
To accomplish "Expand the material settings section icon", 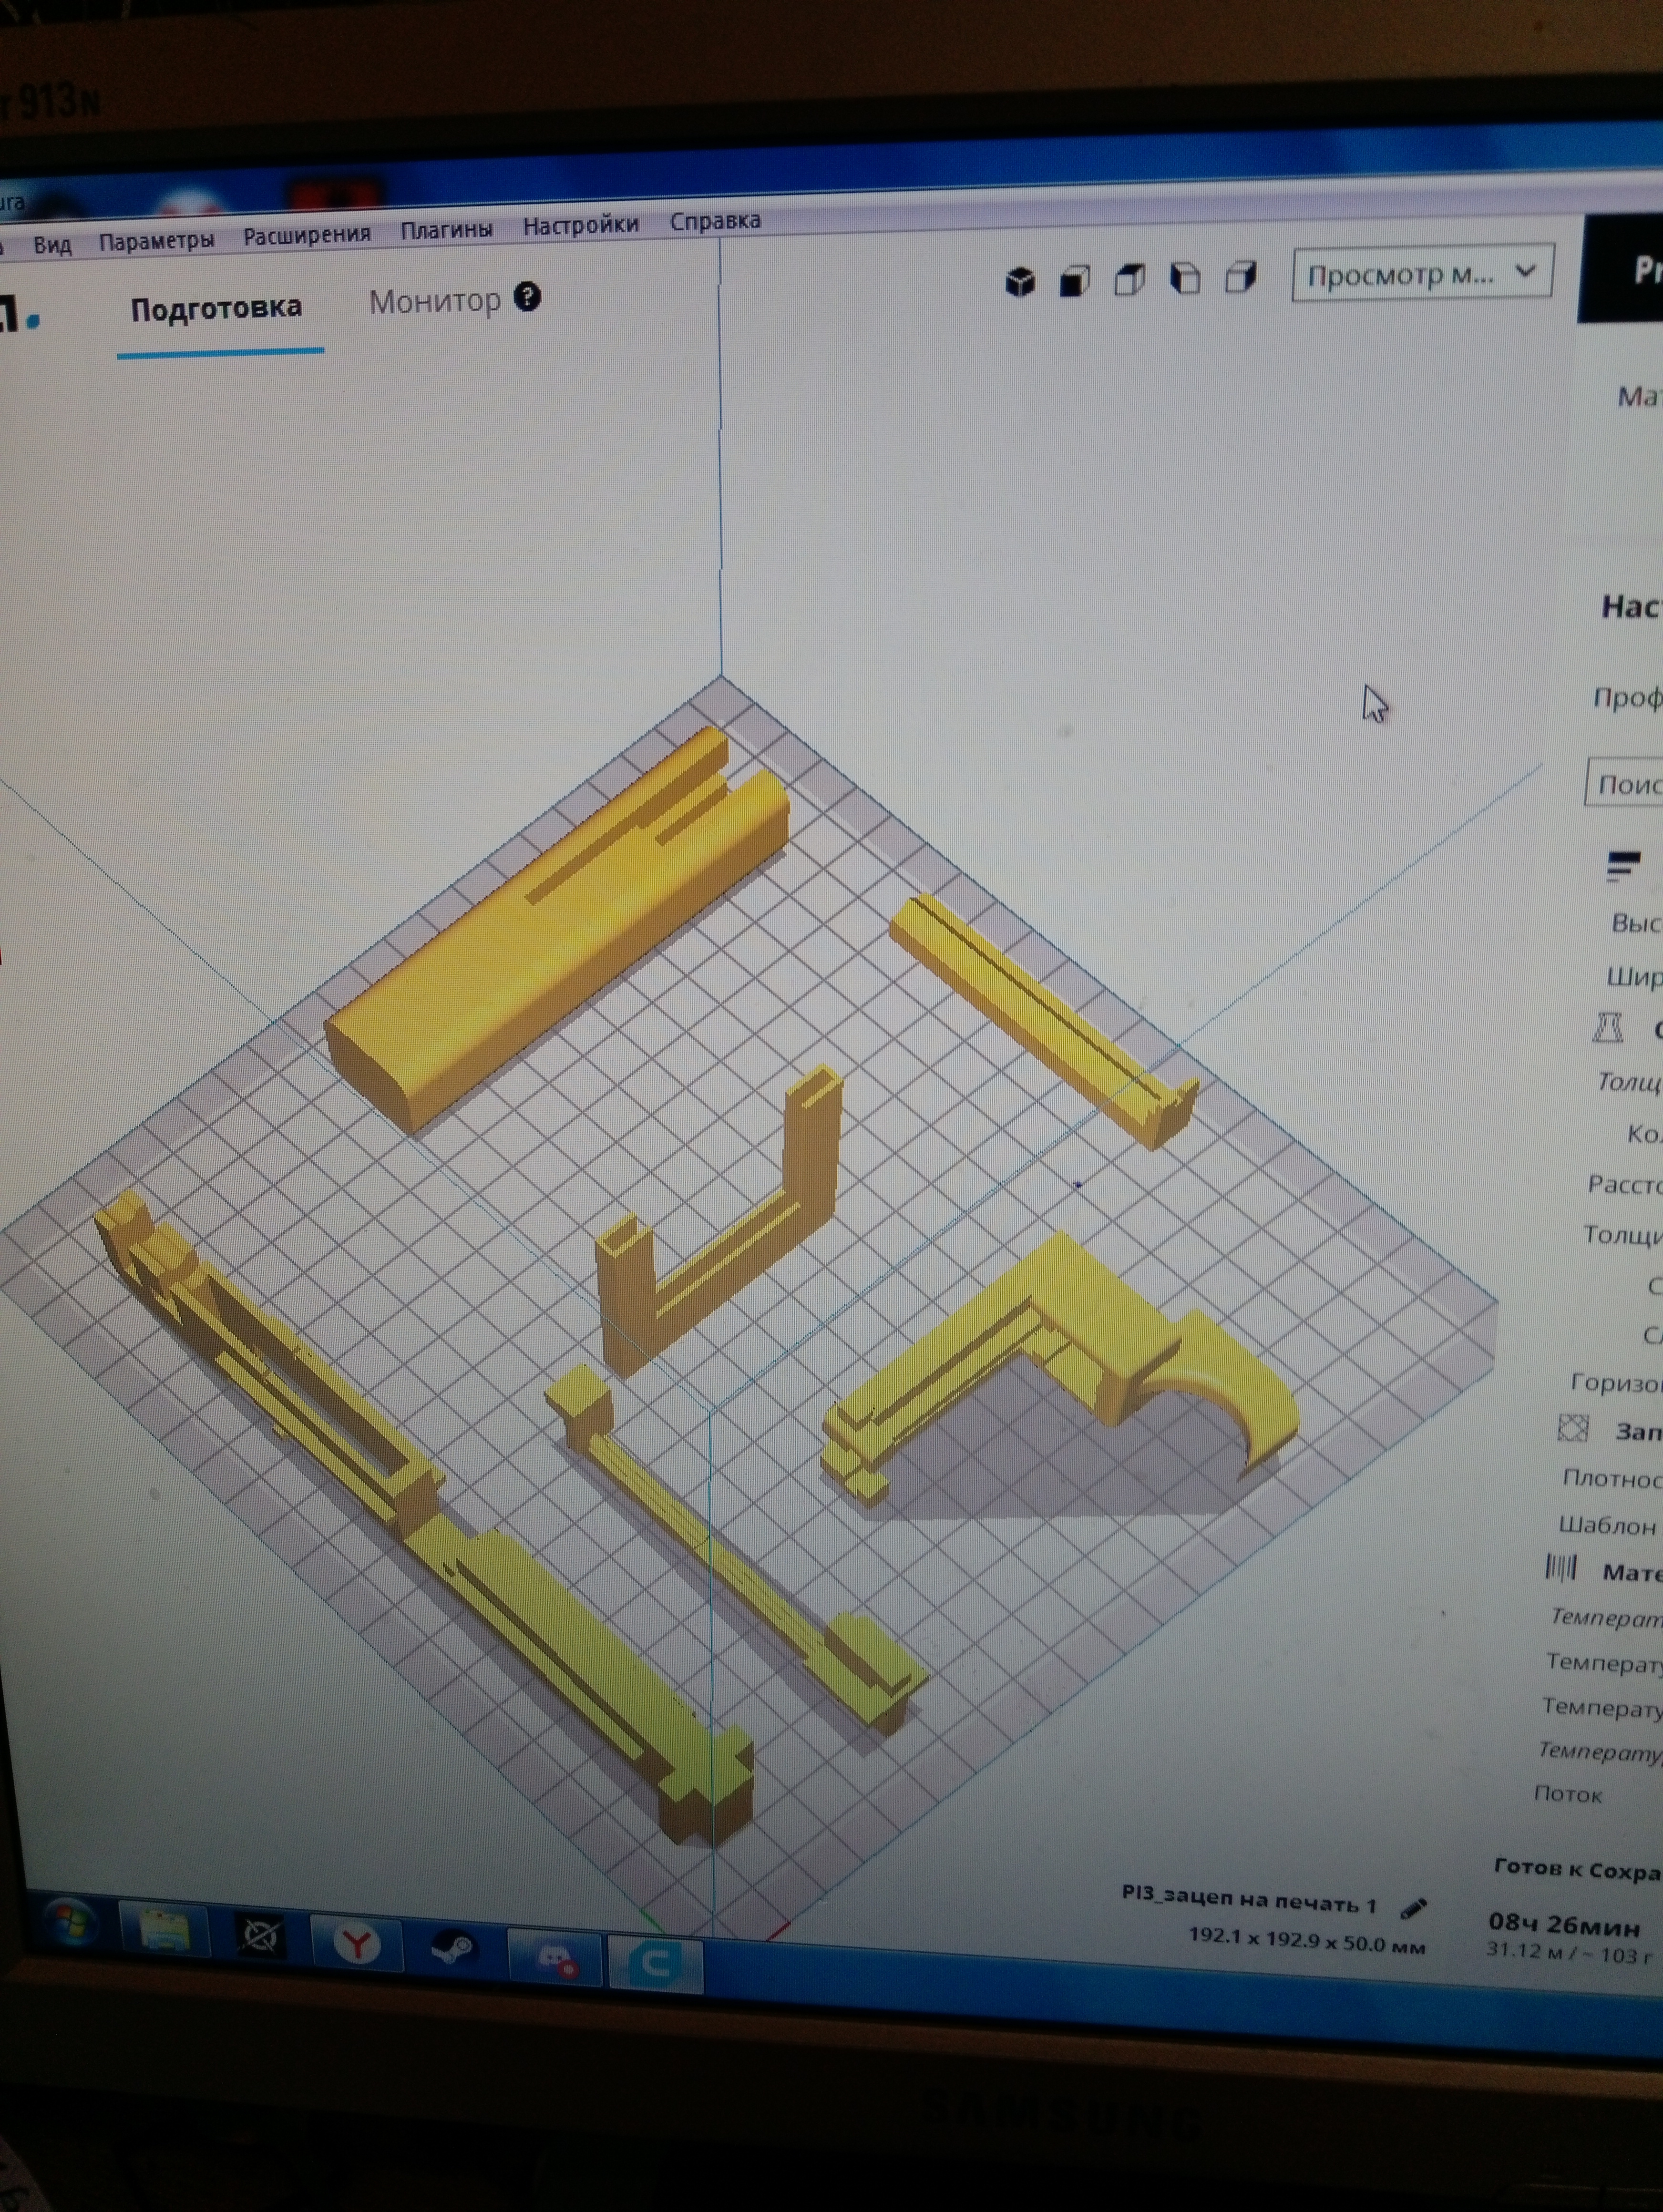I will pos(1561,1568).
